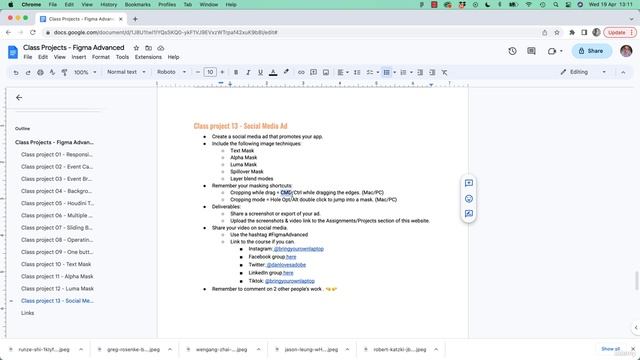Open the text Align dropdown
This screenshot has width=640, height=360.
point(342,72)
